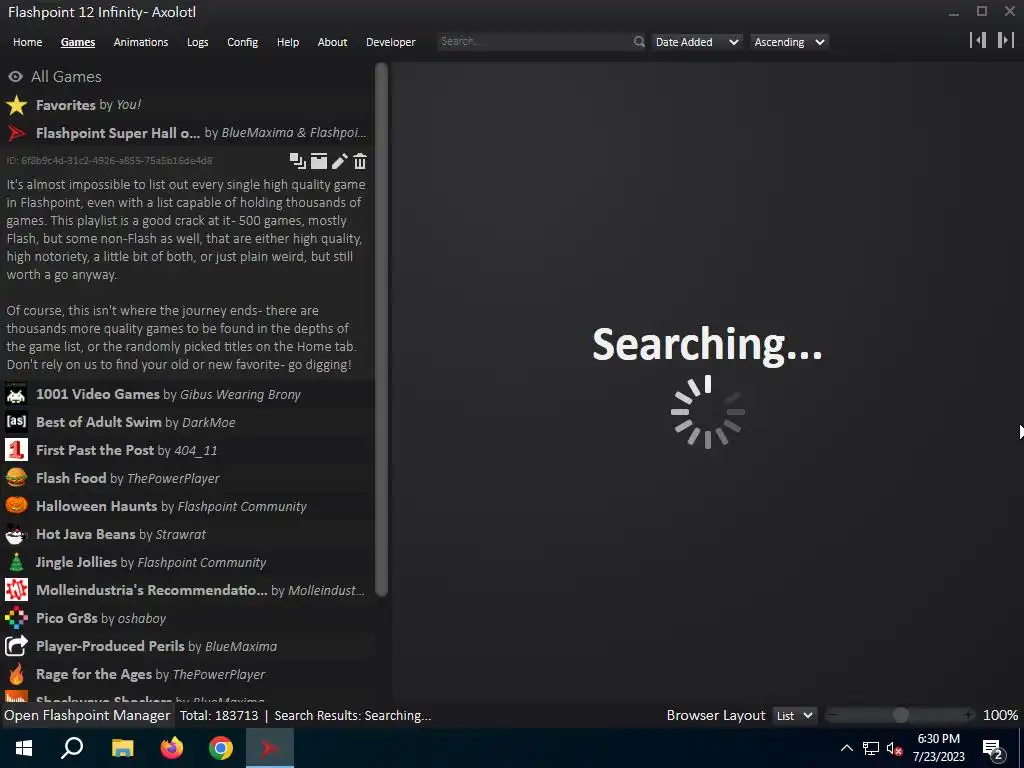1024x768 pixels.
Task: Open the Developer tab
Action: pyautogui.click(x=391, y=42)
